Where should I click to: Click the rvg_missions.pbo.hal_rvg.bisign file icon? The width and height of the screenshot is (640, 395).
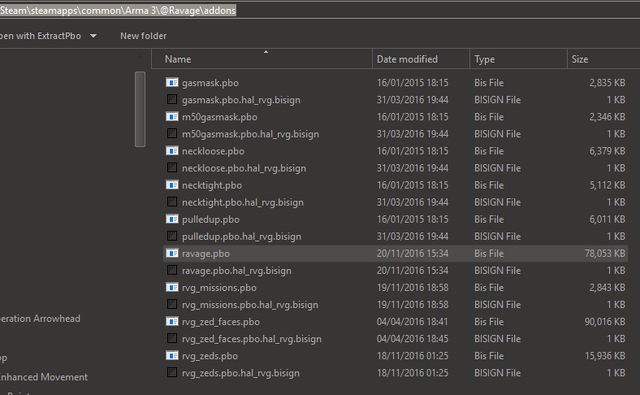click(172, 304)
